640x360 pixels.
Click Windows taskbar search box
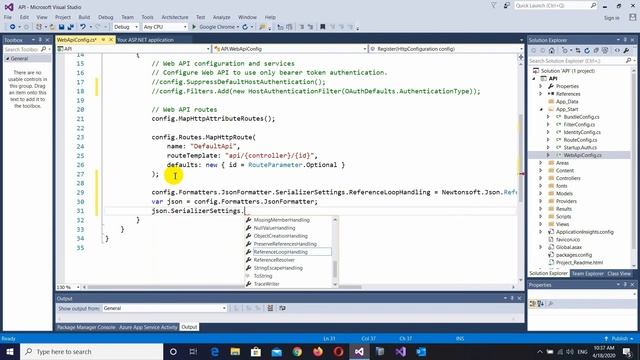click(x=91, y=351)
